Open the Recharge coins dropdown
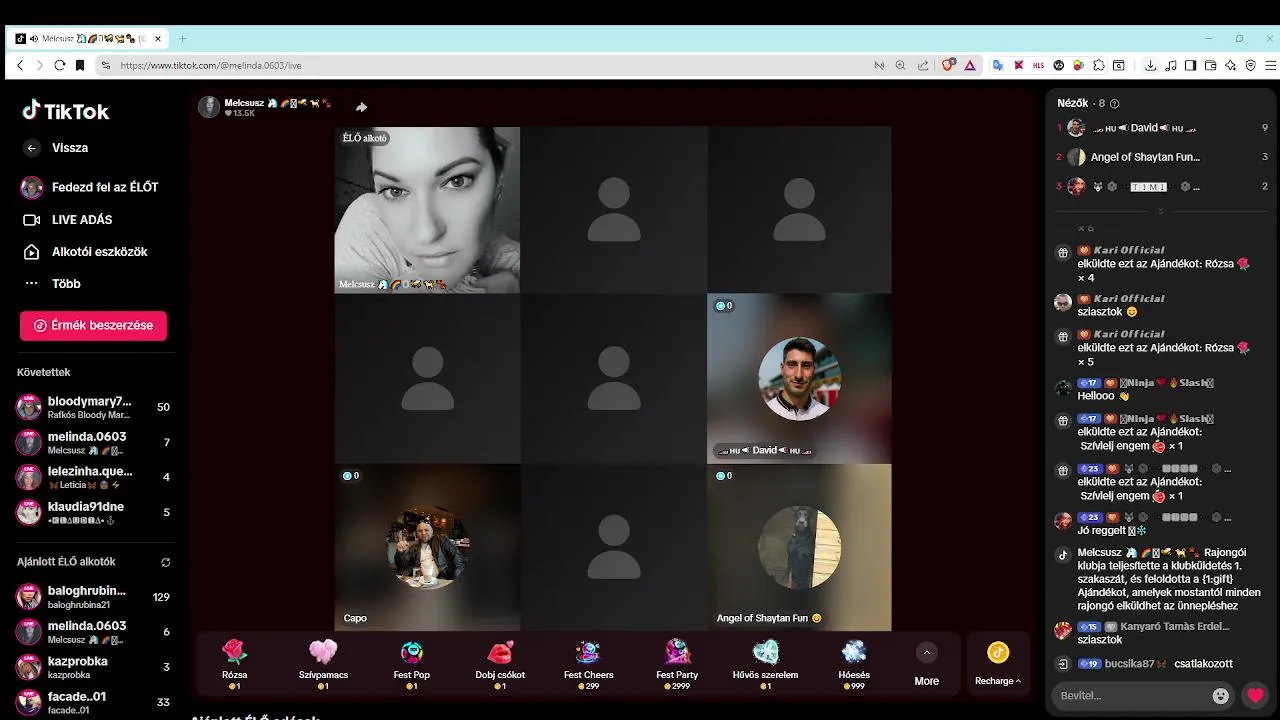The height and width of the screenshot is (720, 1280). pyautogui.click(x=998, y=664)
